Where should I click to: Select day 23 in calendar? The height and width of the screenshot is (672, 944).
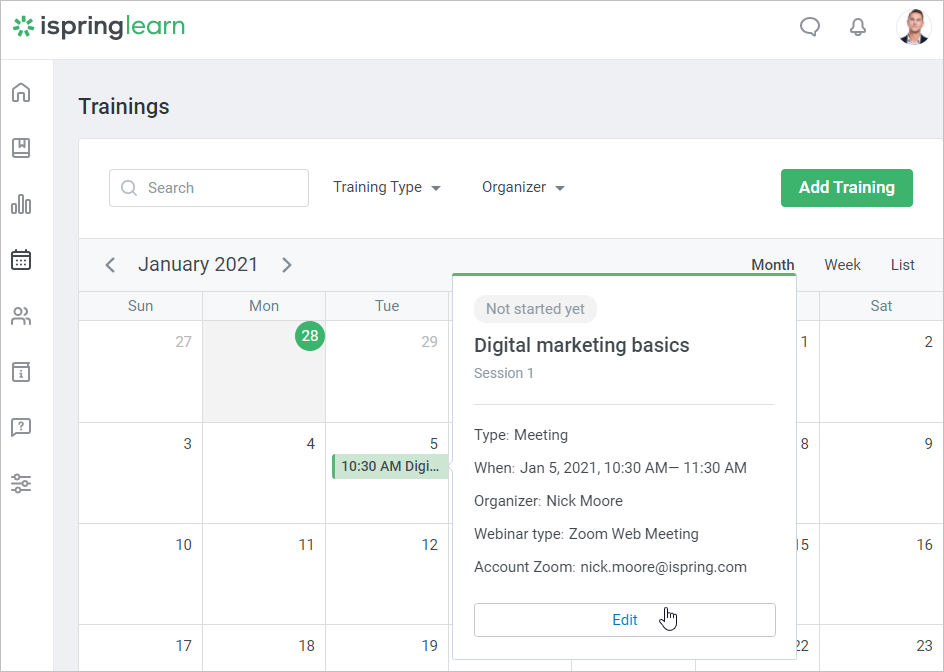click(925, 646)
